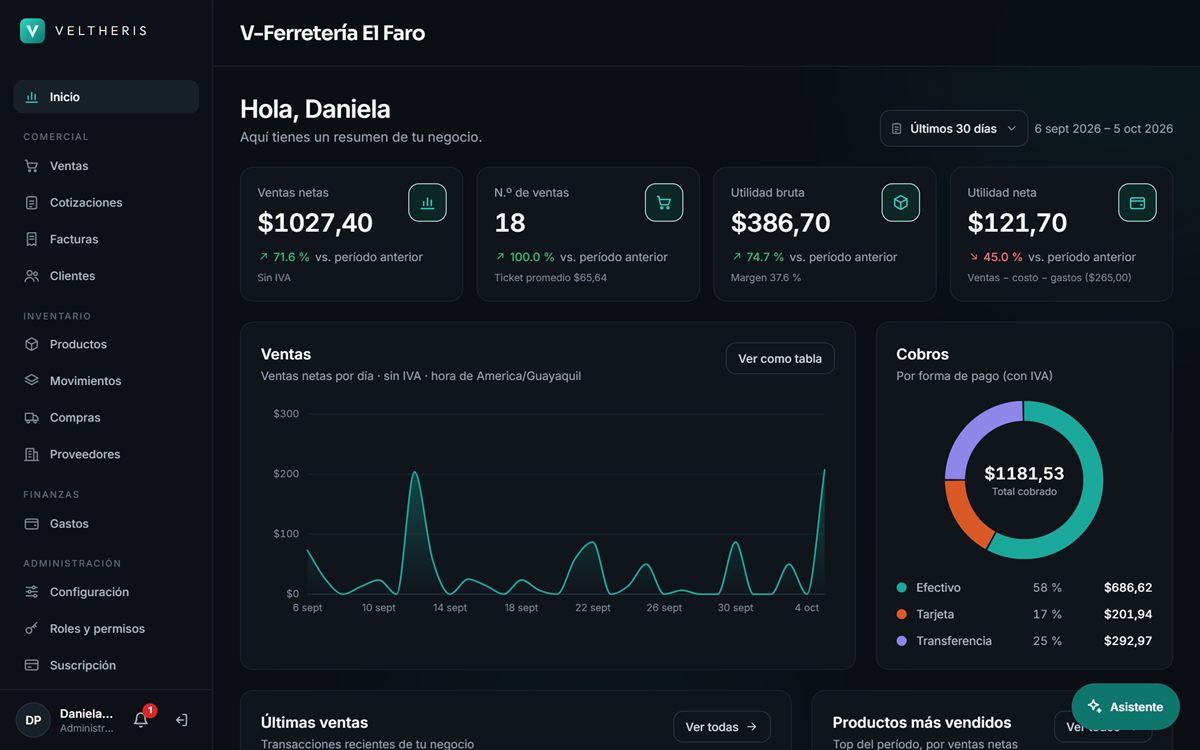Open notifications bell with badge
The width and height of the screenshot is (1200, 750).
[x=141, y=719]
